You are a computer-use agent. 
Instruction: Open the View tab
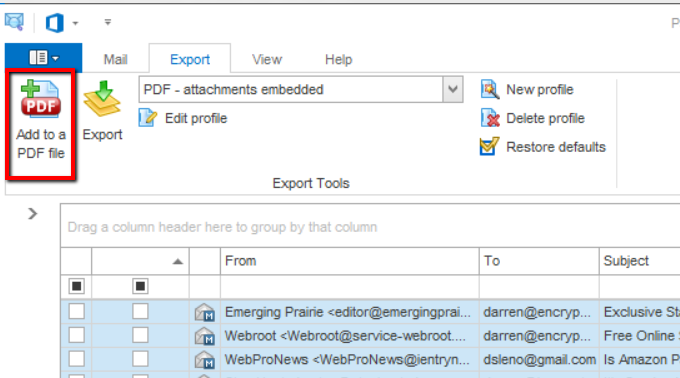267,59
